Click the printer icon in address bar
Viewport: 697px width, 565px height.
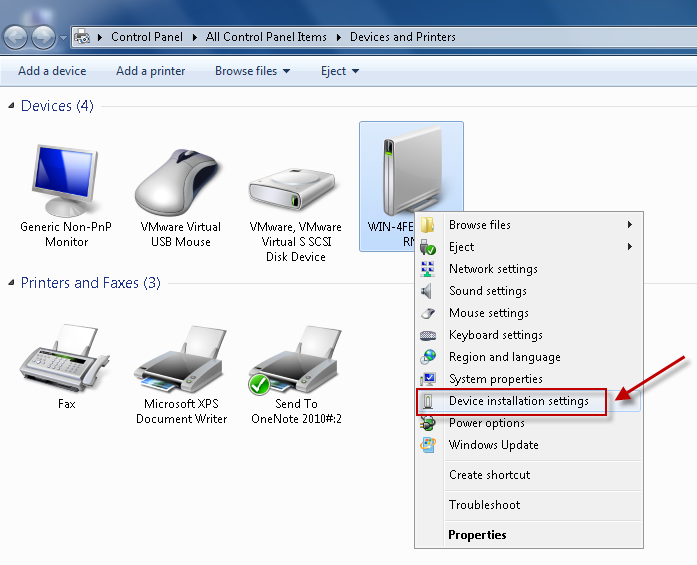click(82, 37)
